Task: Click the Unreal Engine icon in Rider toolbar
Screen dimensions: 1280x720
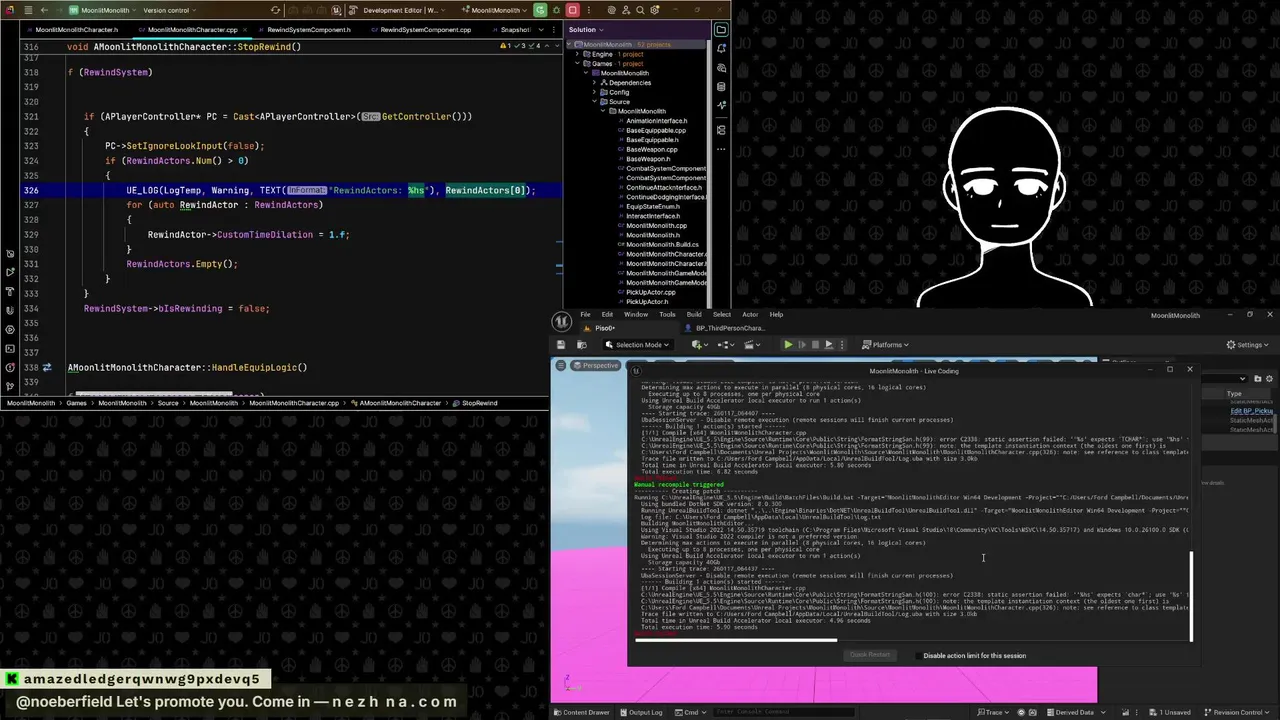Action: (335, 10)
